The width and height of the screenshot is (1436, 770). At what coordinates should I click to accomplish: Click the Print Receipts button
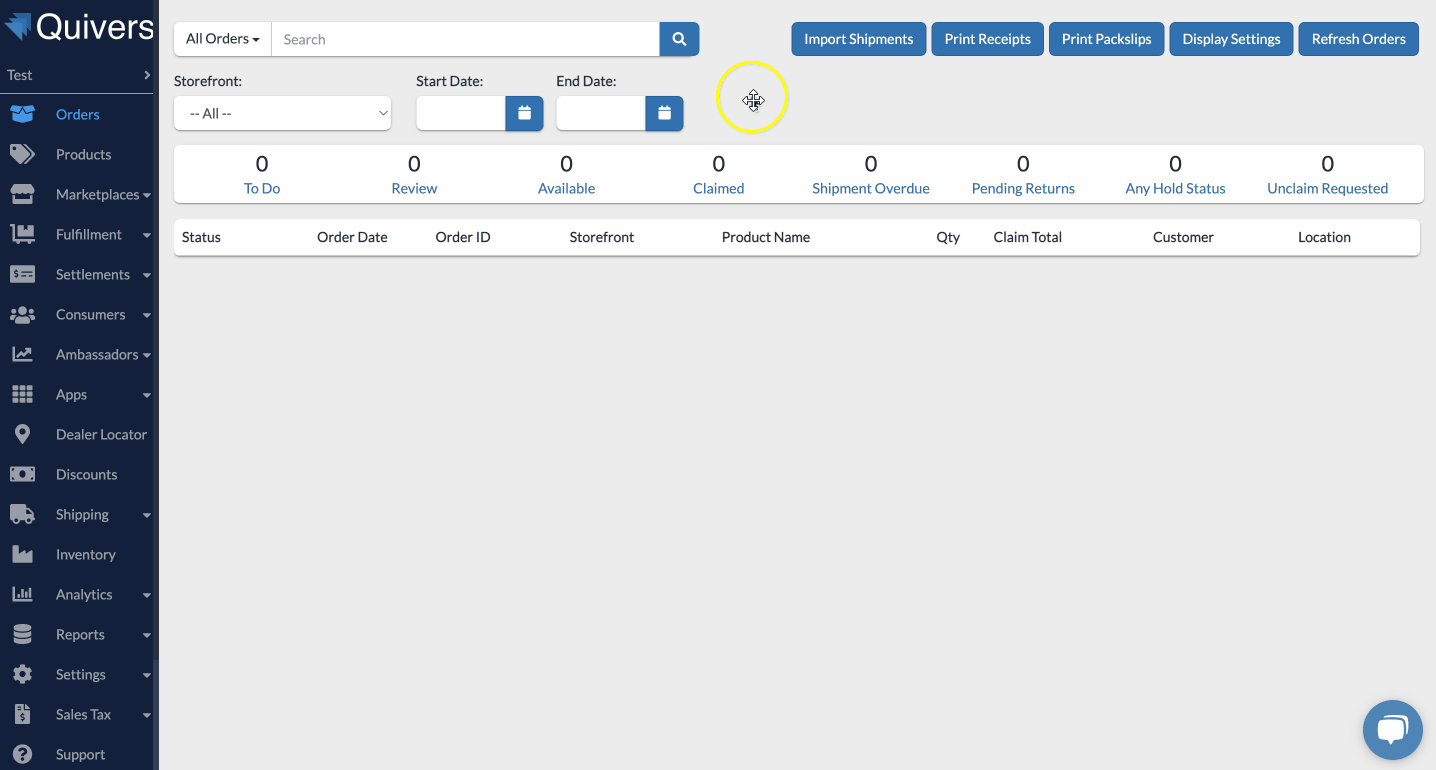[x=987, y=39]
